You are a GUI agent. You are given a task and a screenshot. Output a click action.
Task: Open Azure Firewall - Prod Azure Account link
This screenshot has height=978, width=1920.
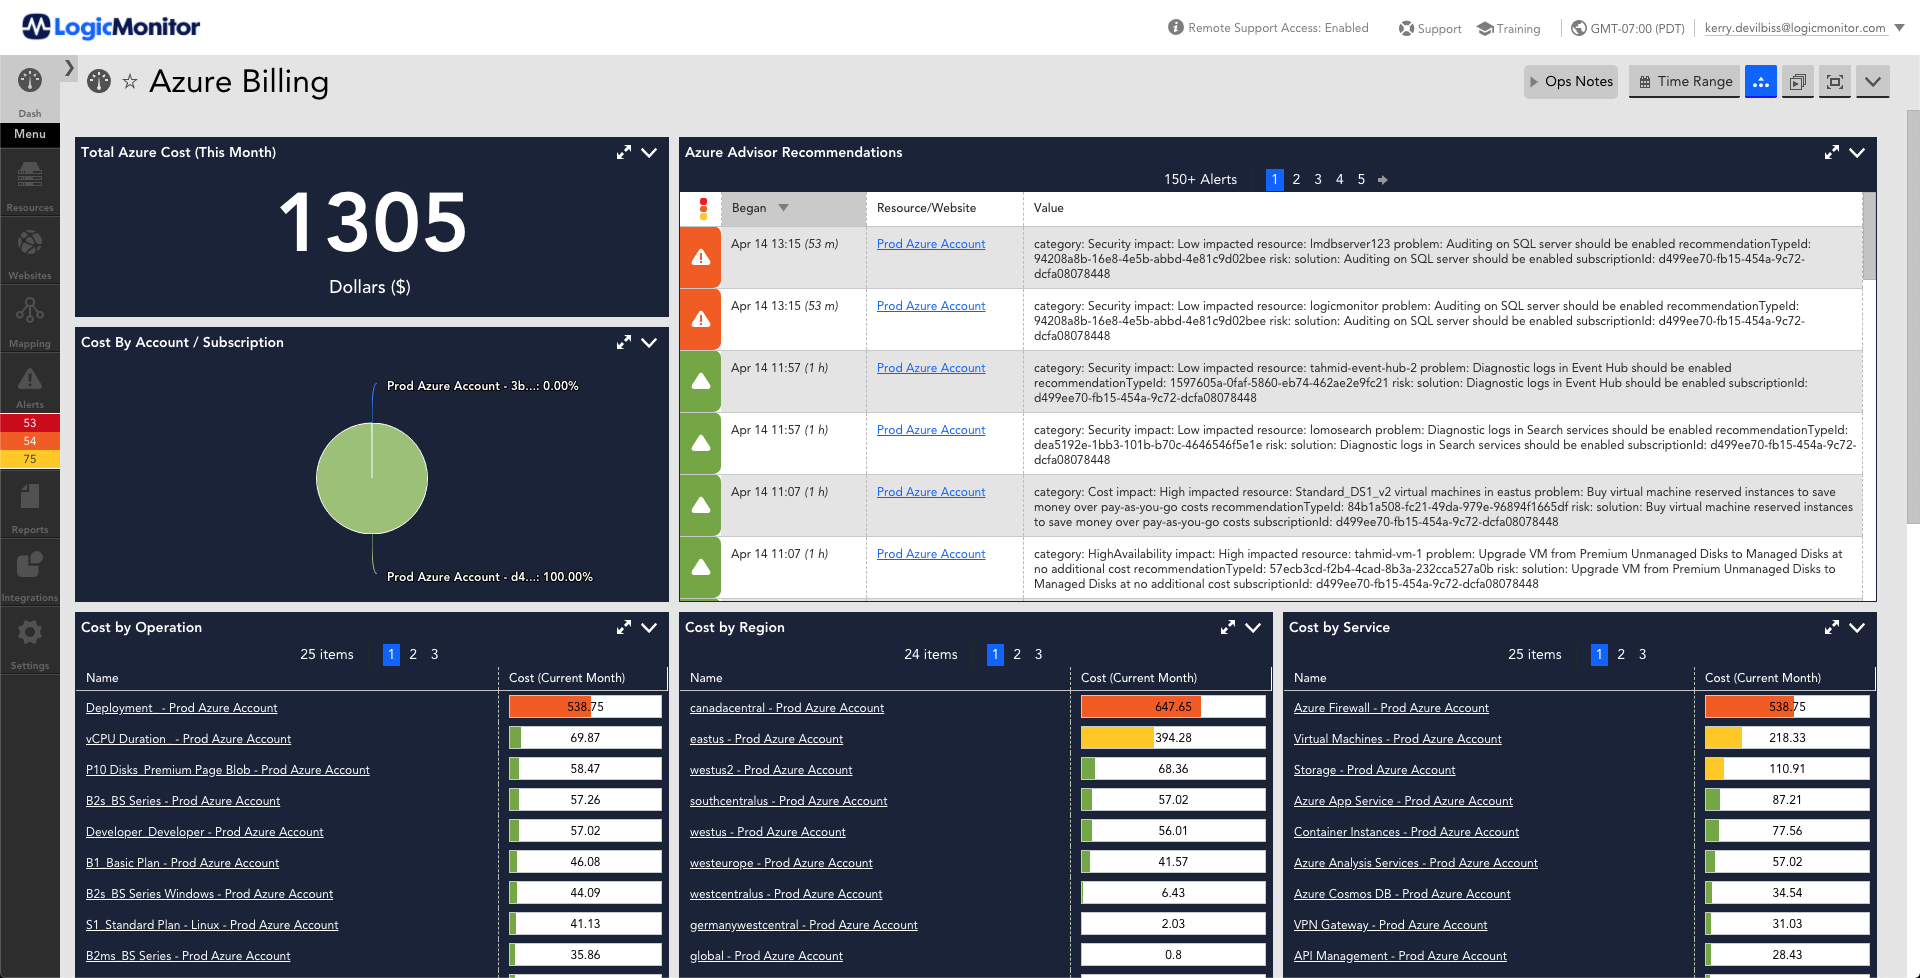[x=1391, y=708]
